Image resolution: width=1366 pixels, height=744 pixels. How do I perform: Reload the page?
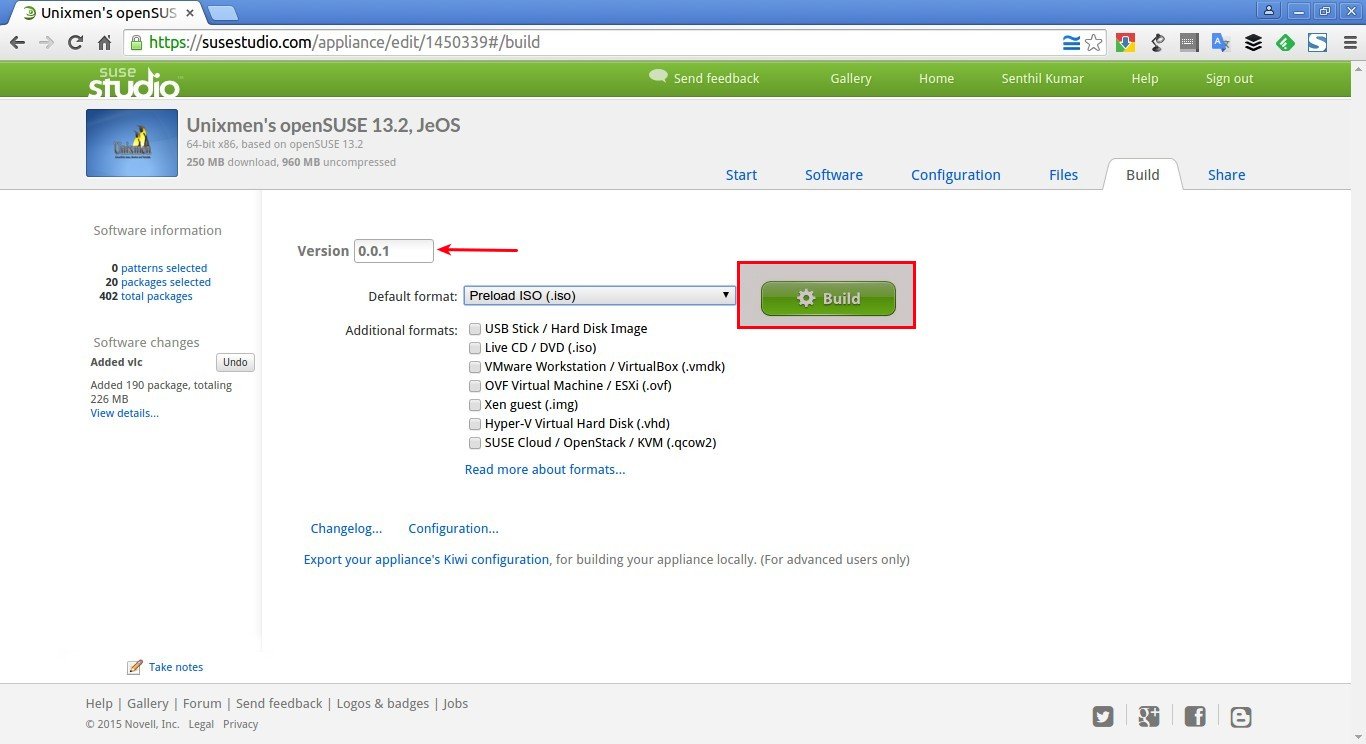pos(75,42)
